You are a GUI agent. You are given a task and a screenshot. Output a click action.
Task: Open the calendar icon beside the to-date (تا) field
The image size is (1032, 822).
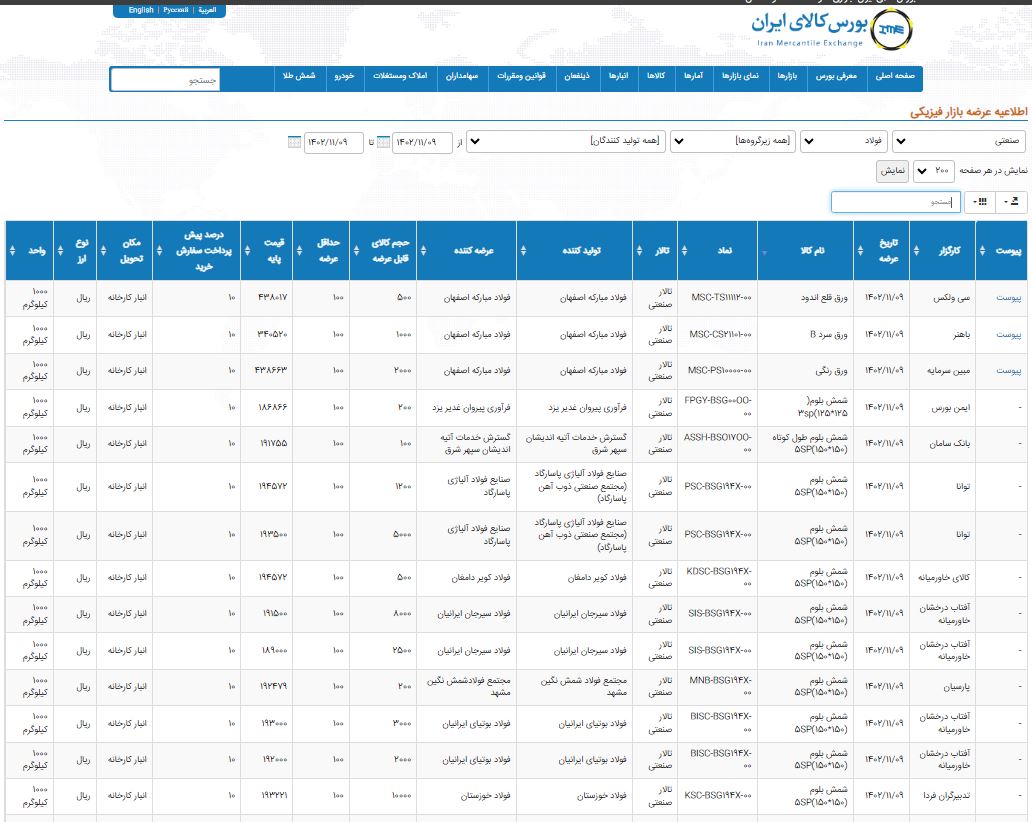294,142
